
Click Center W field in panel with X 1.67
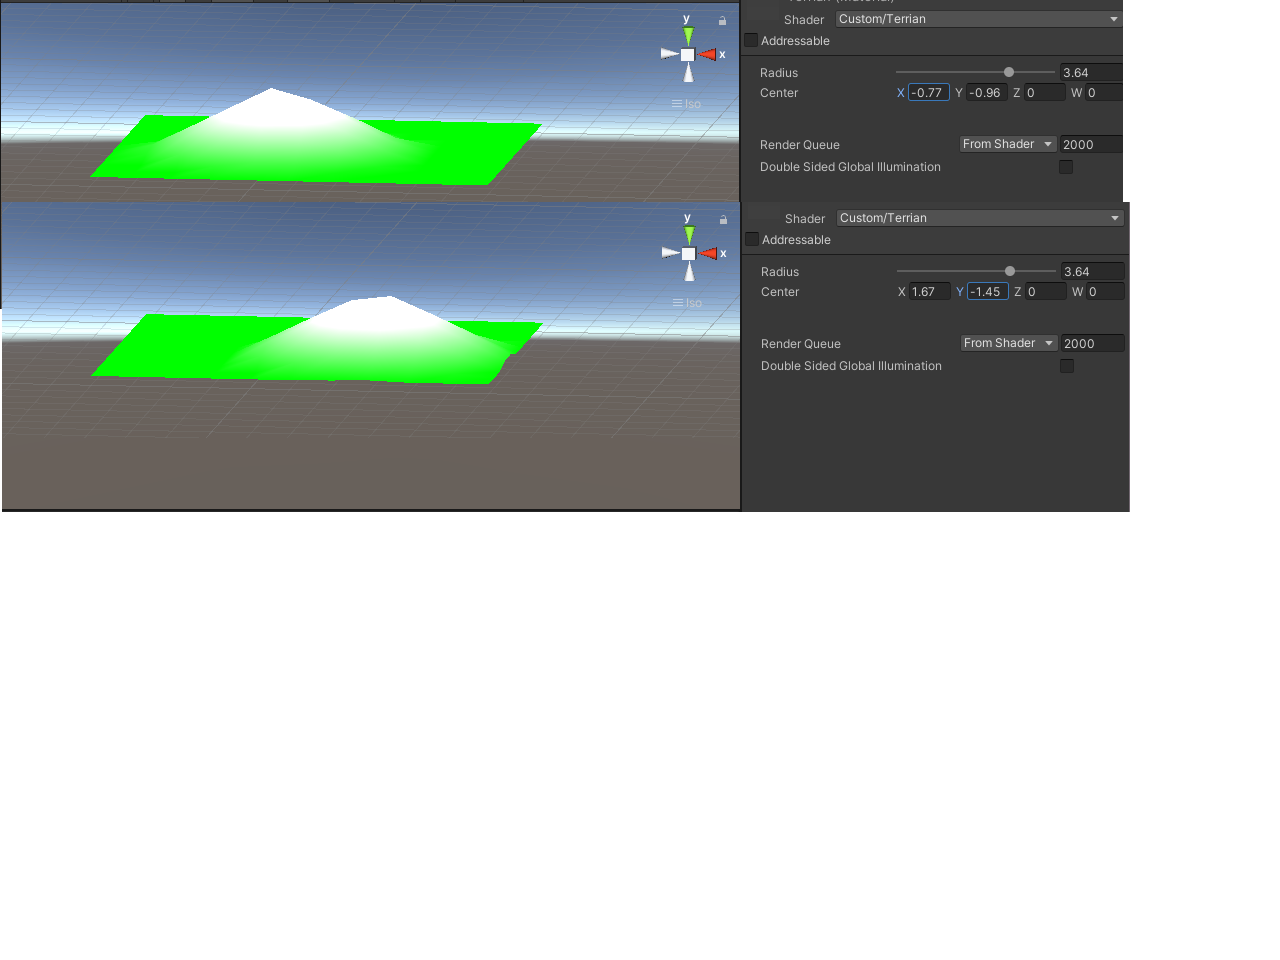click(x=1104, y=292)
